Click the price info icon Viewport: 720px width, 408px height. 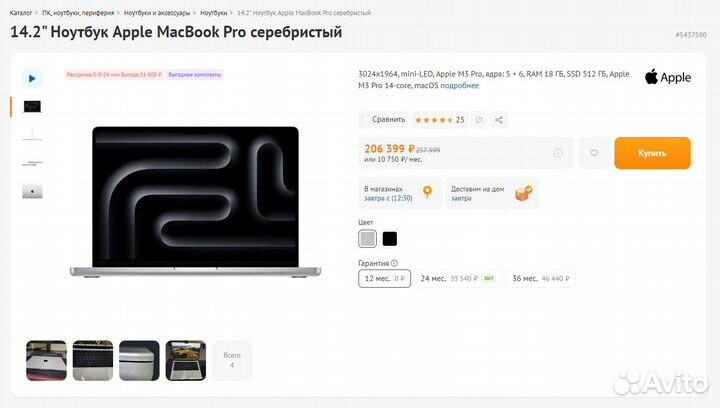click(x=558, y=153)
